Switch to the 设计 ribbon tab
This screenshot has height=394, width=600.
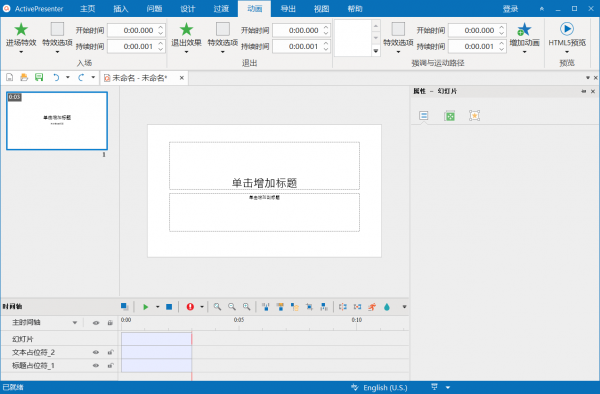188,8
